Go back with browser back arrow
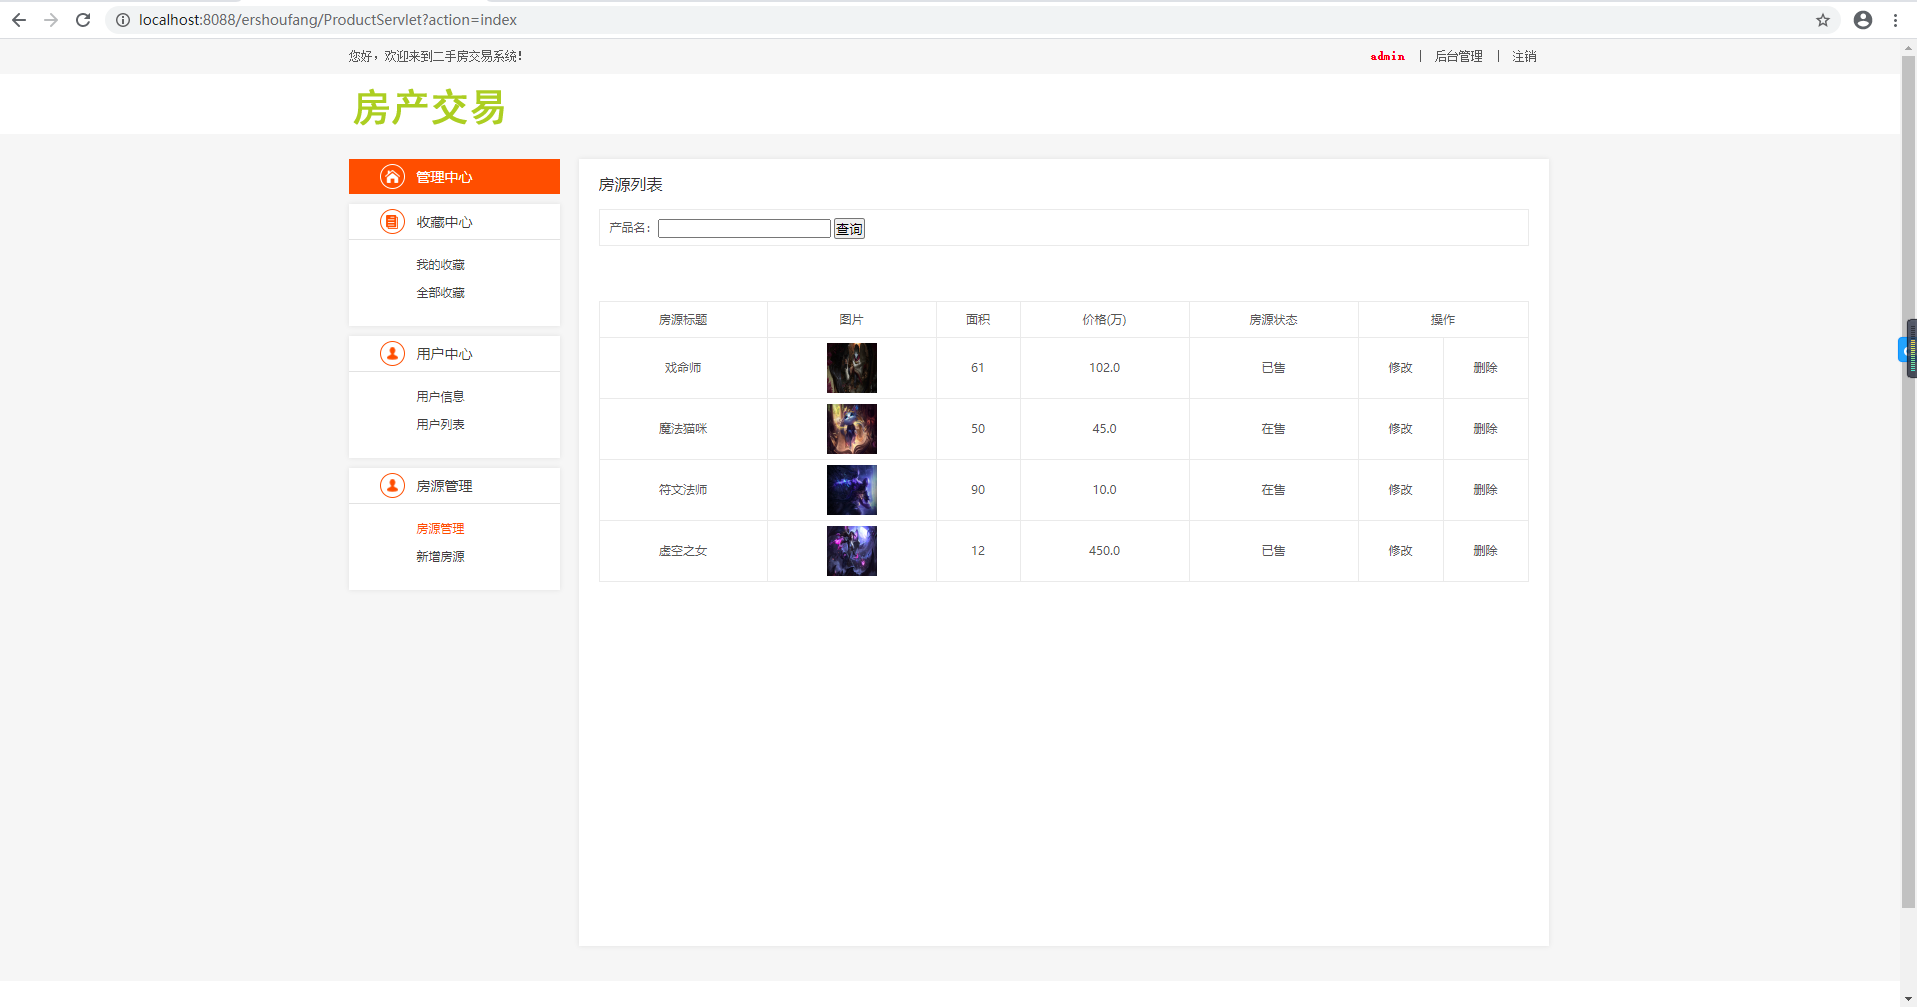Image resolution: width=1917 pixels, height=1007 pixels. pyautogui.click(x=19, y=20)
